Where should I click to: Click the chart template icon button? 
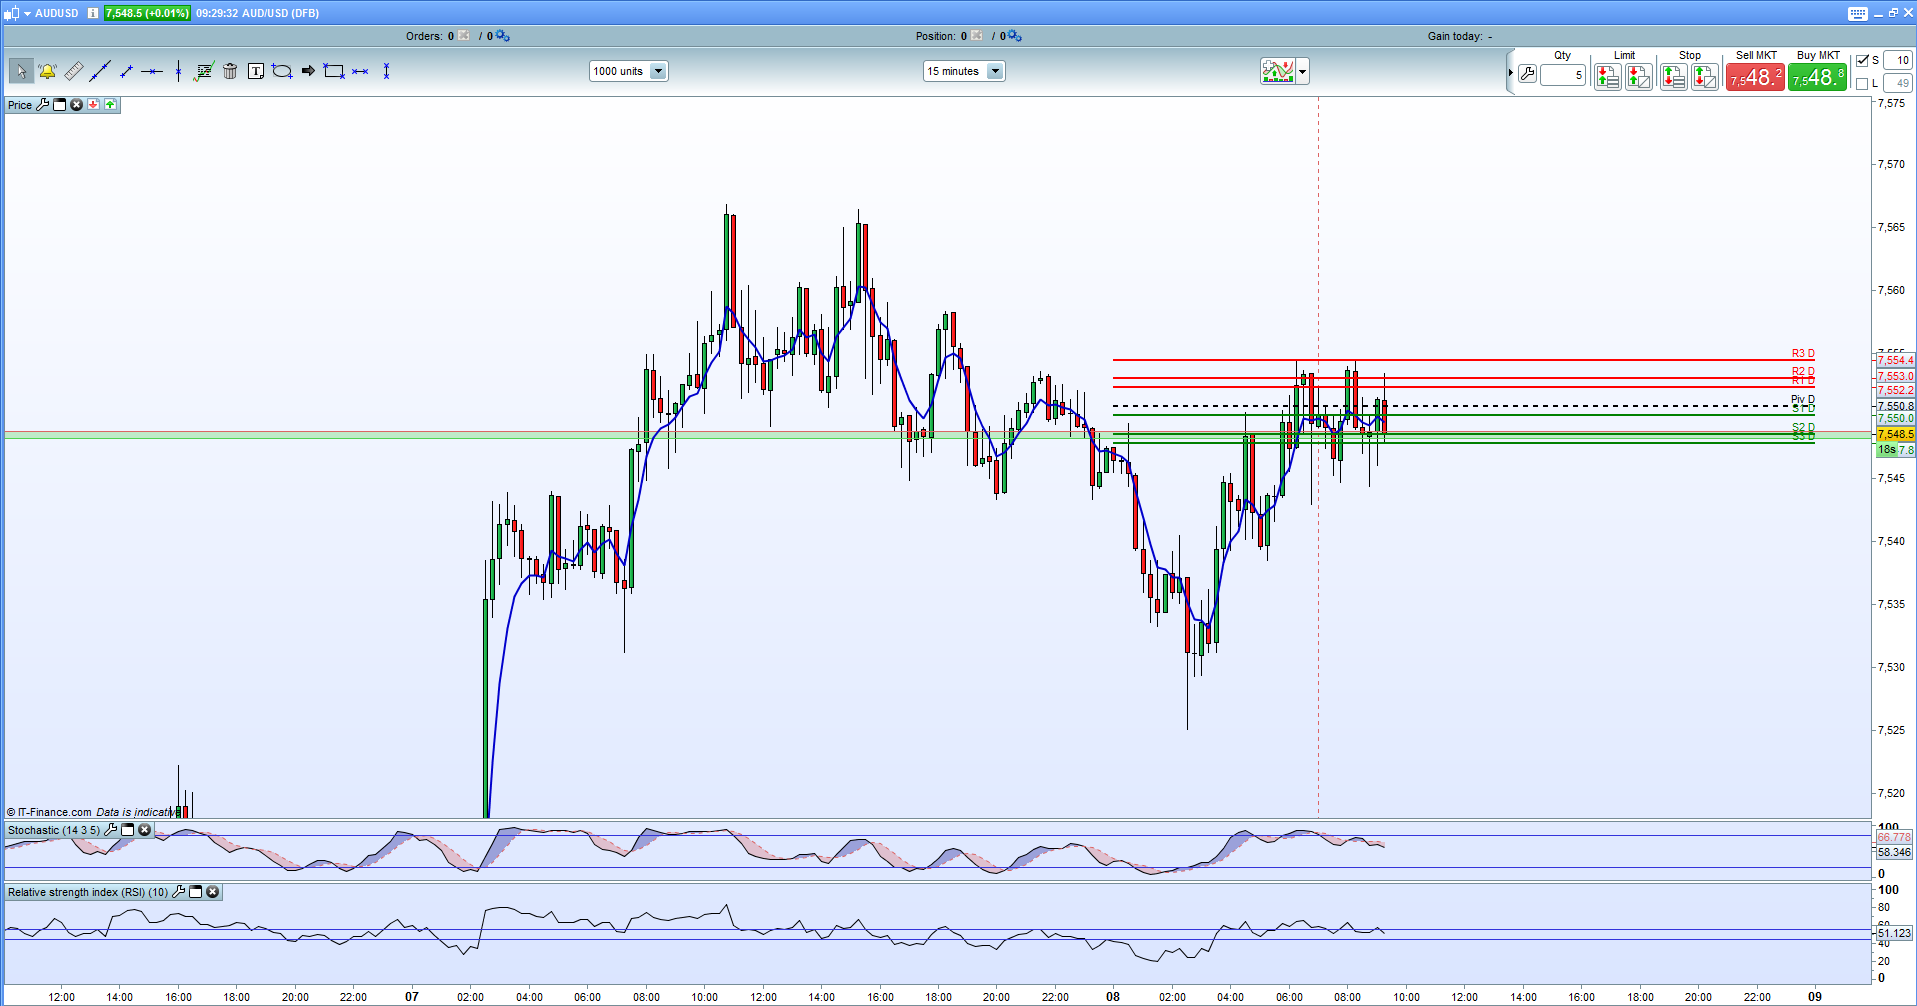point(1278,72)
